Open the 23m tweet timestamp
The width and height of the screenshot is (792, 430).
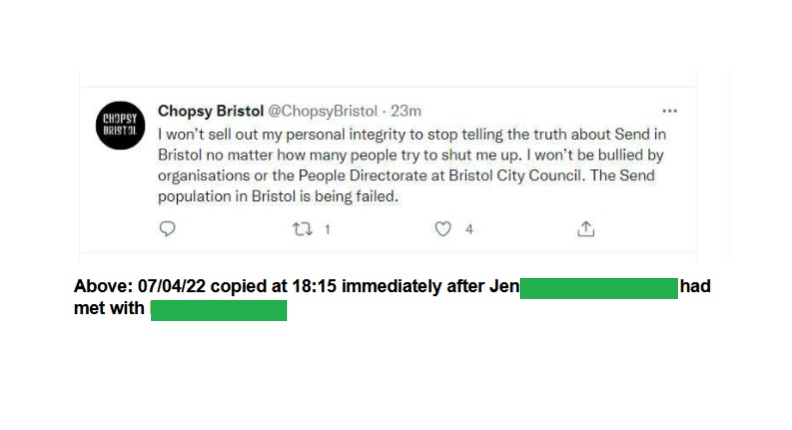[x=406, y=110]
